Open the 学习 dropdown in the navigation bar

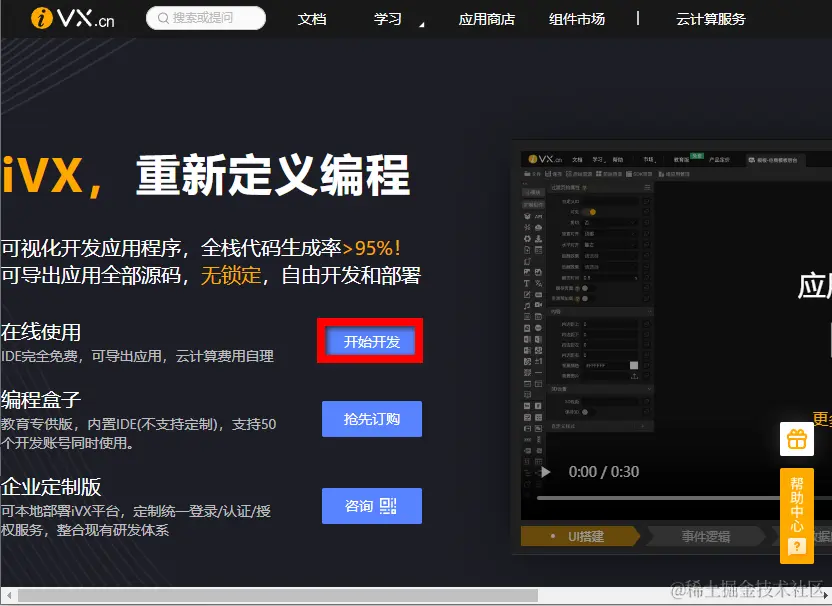[388, 19]
